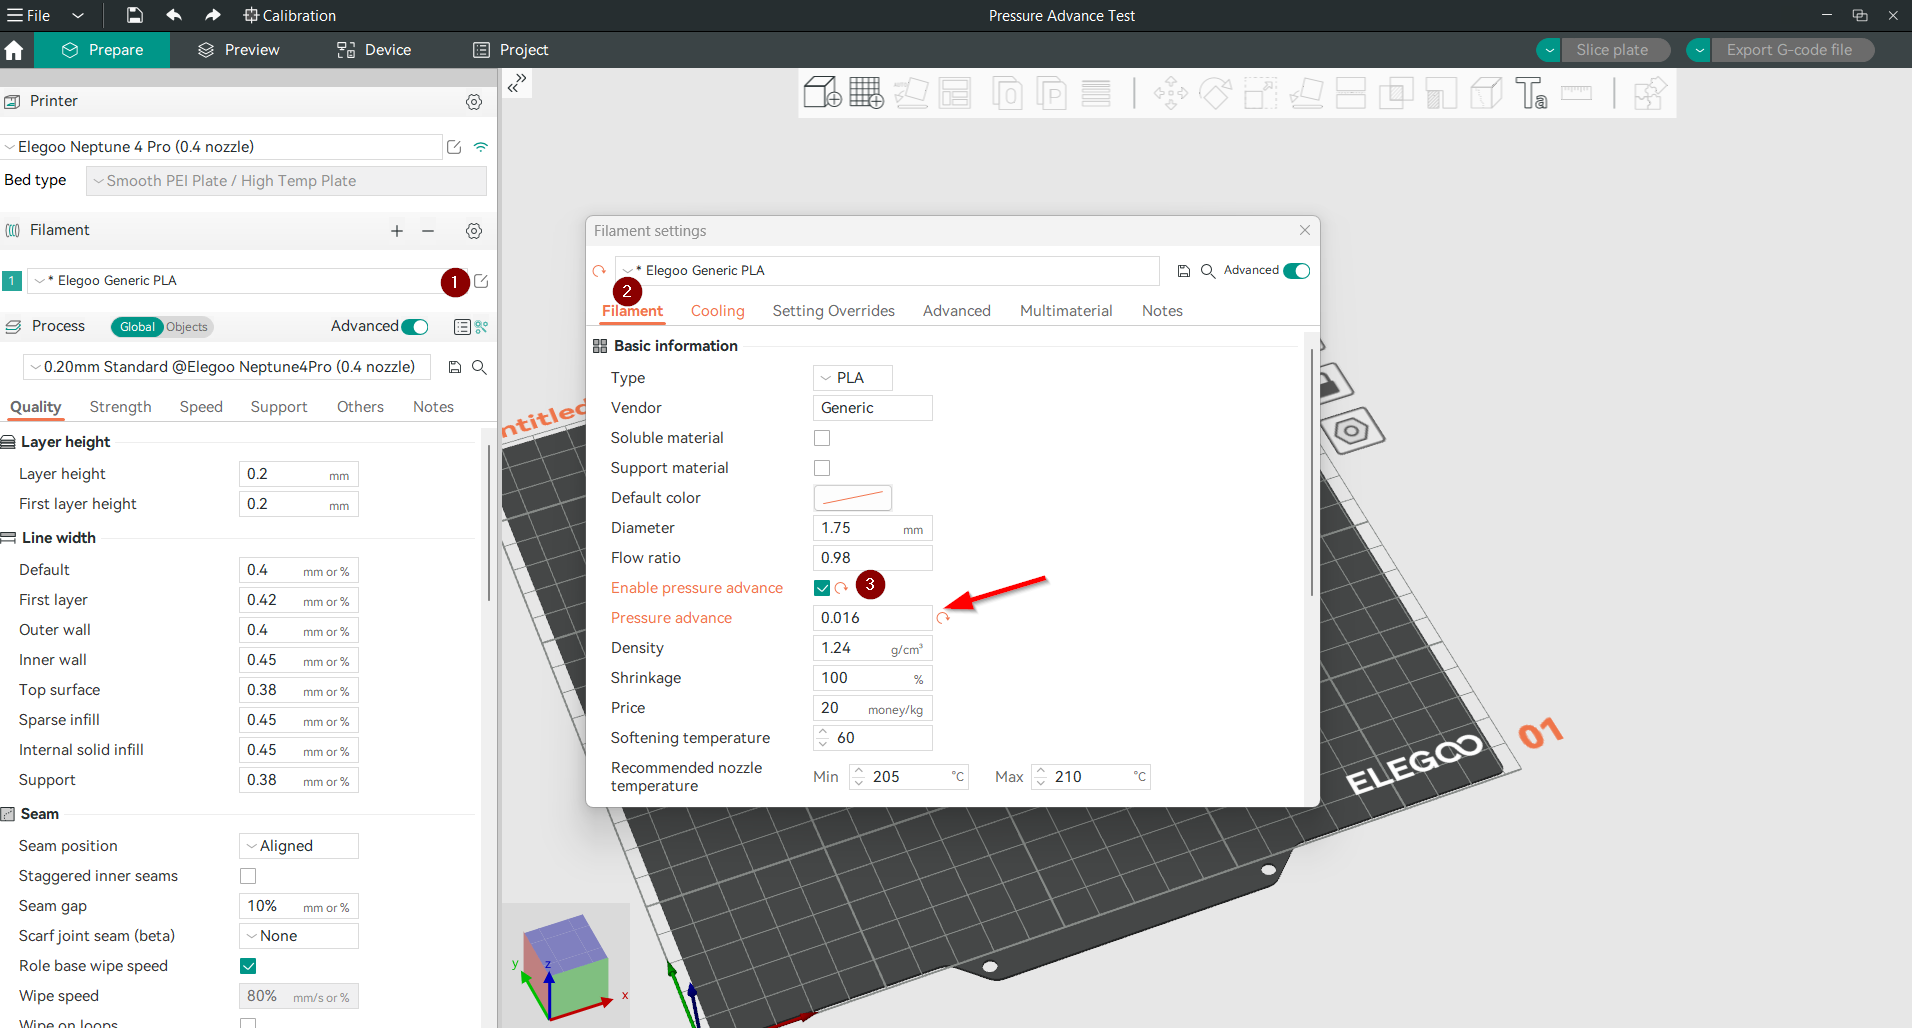Select the Rotate tool icon
This screenshot has height=1028, width=1912.
pyautogui.click(x=1215, y=93)
